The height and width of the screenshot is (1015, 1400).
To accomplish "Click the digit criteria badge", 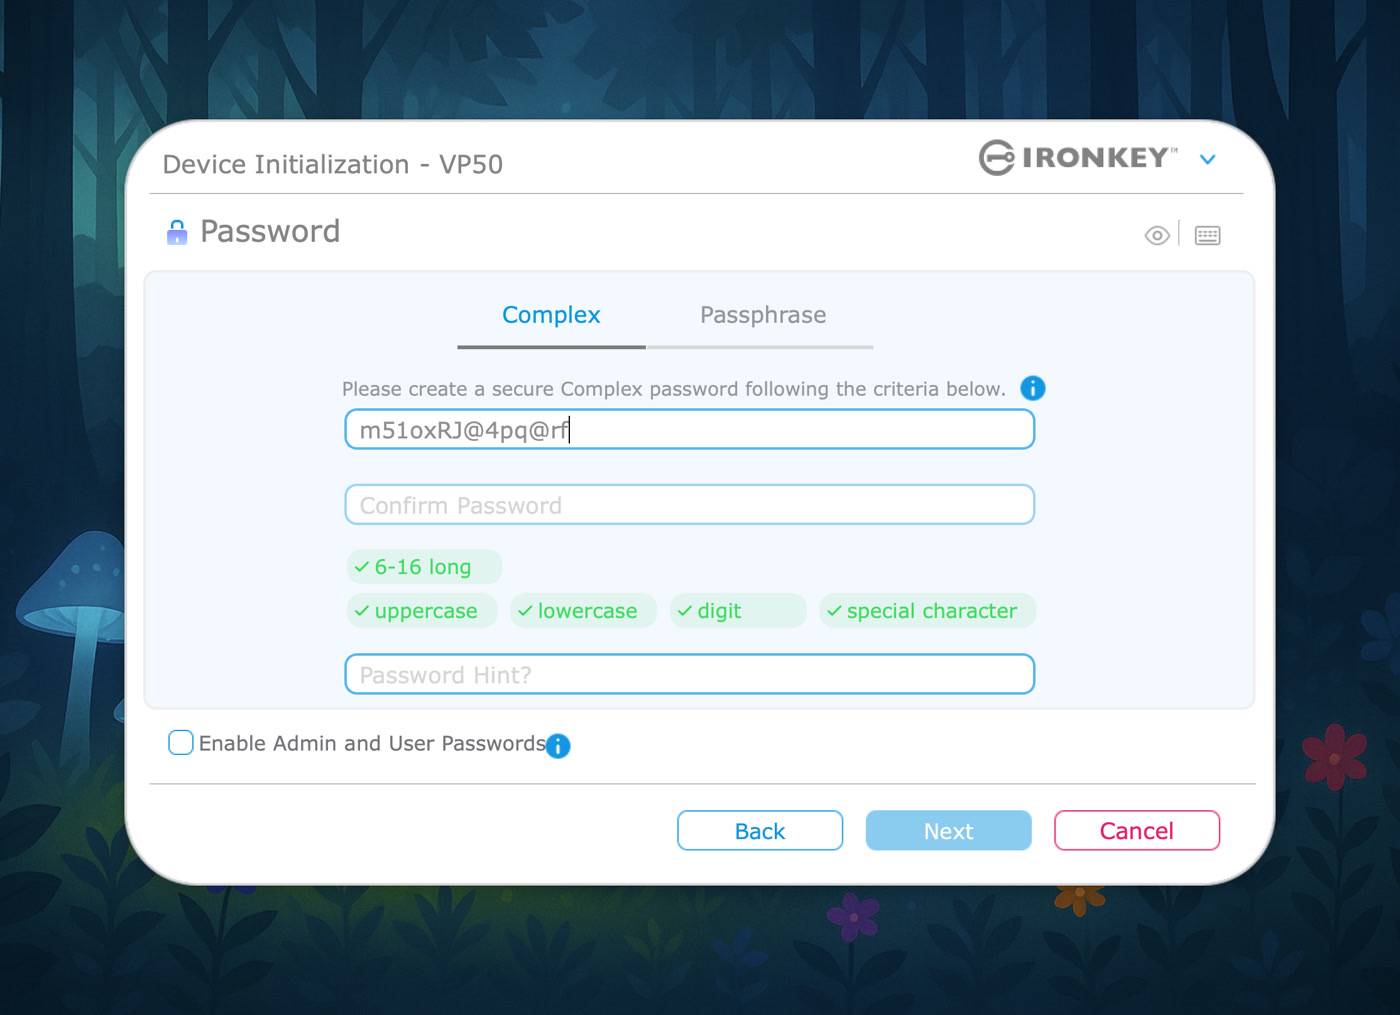I will pyautogui.click(x=738, y=611).
